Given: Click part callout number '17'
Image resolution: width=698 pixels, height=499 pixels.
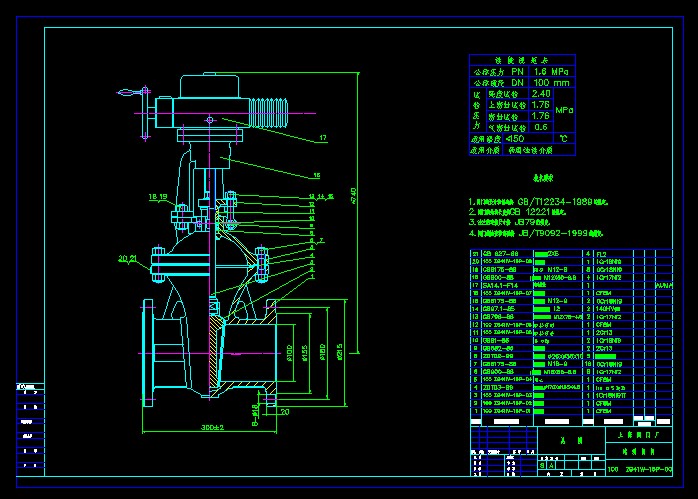Looking at the screenshot, I should click(x=323, y=138).
